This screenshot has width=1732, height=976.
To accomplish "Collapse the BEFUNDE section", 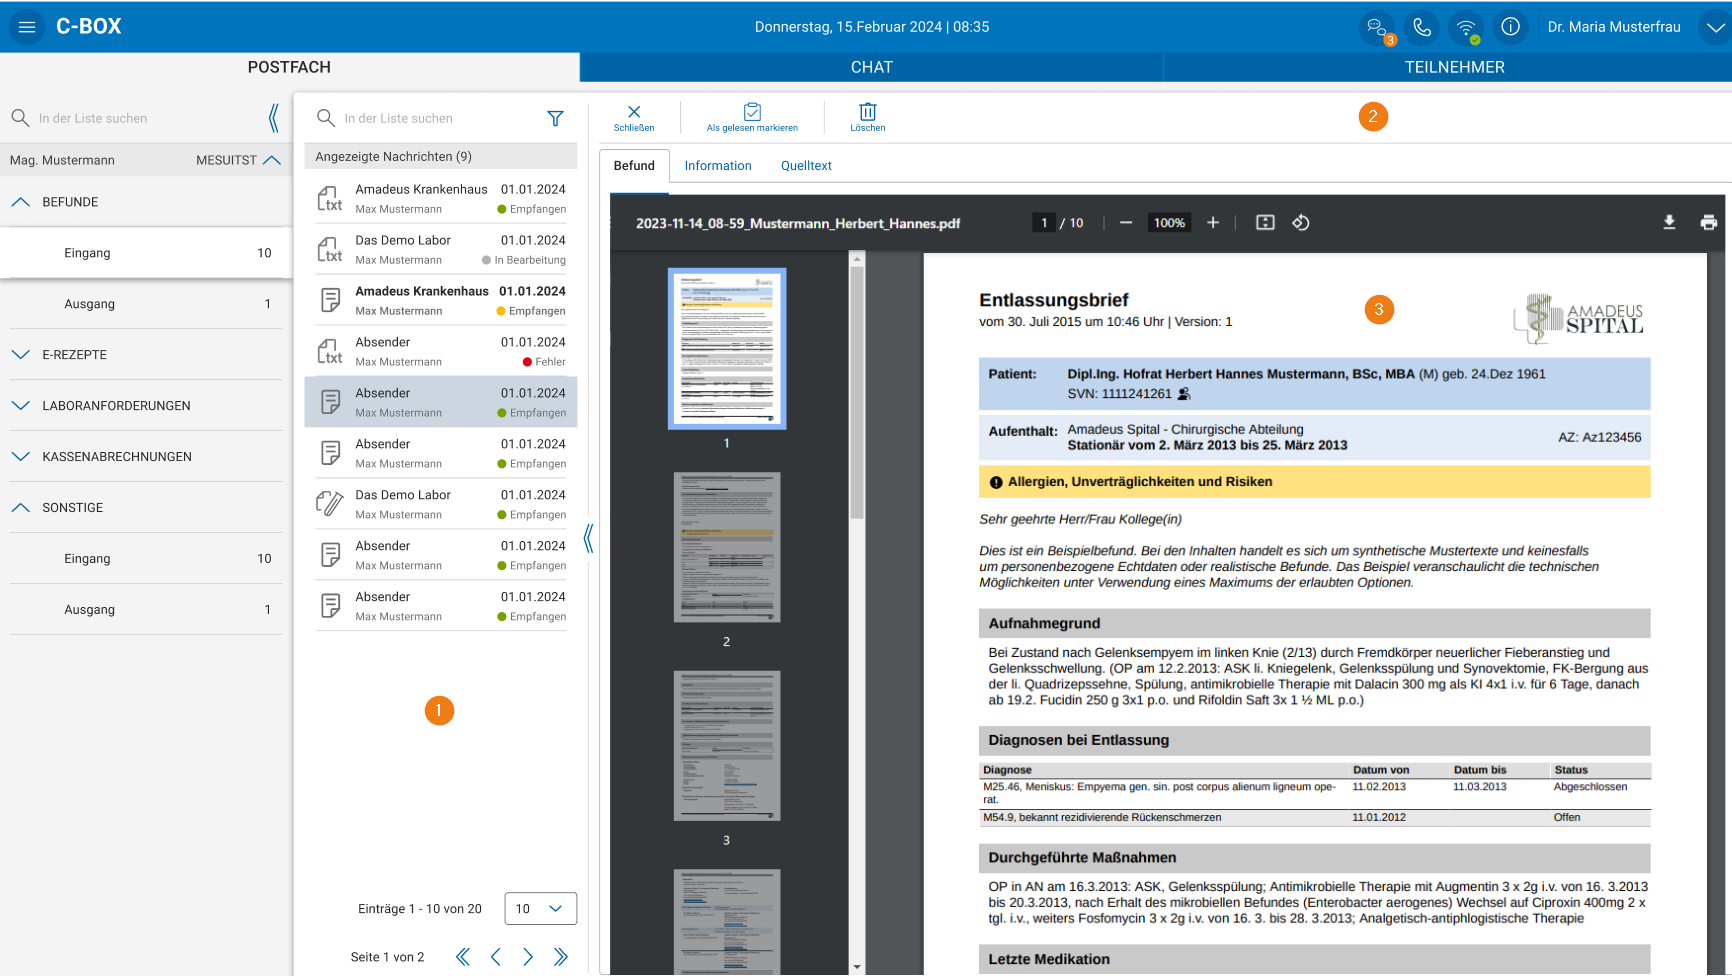I will click(21, 202).
